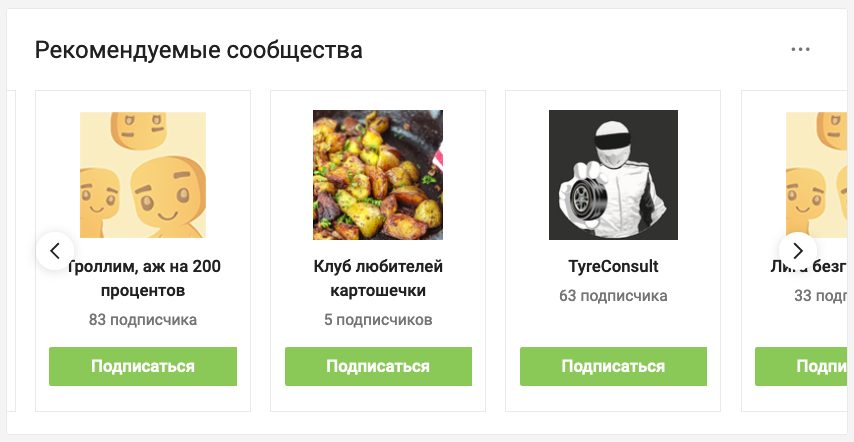
Task: Open community "Троллим, аж на 200 процентов"
Action: (143, 278)
